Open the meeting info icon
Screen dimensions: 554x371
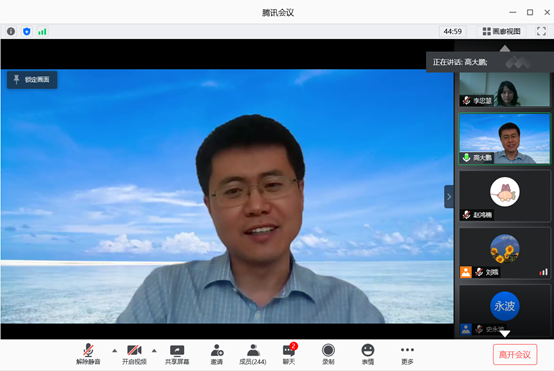pyautogui.click(x=11, y=31)
